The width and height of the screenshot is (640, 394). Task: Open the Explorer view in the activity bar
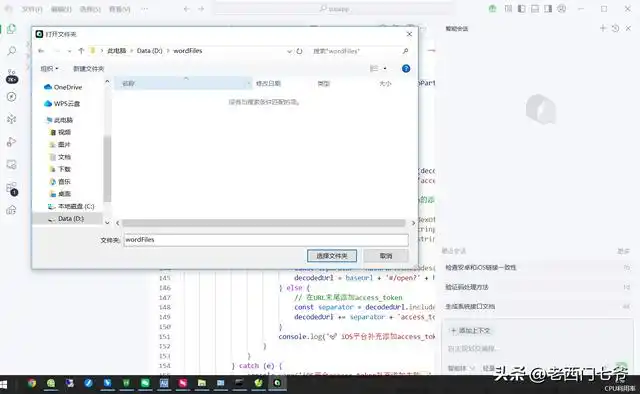(11, 29)
